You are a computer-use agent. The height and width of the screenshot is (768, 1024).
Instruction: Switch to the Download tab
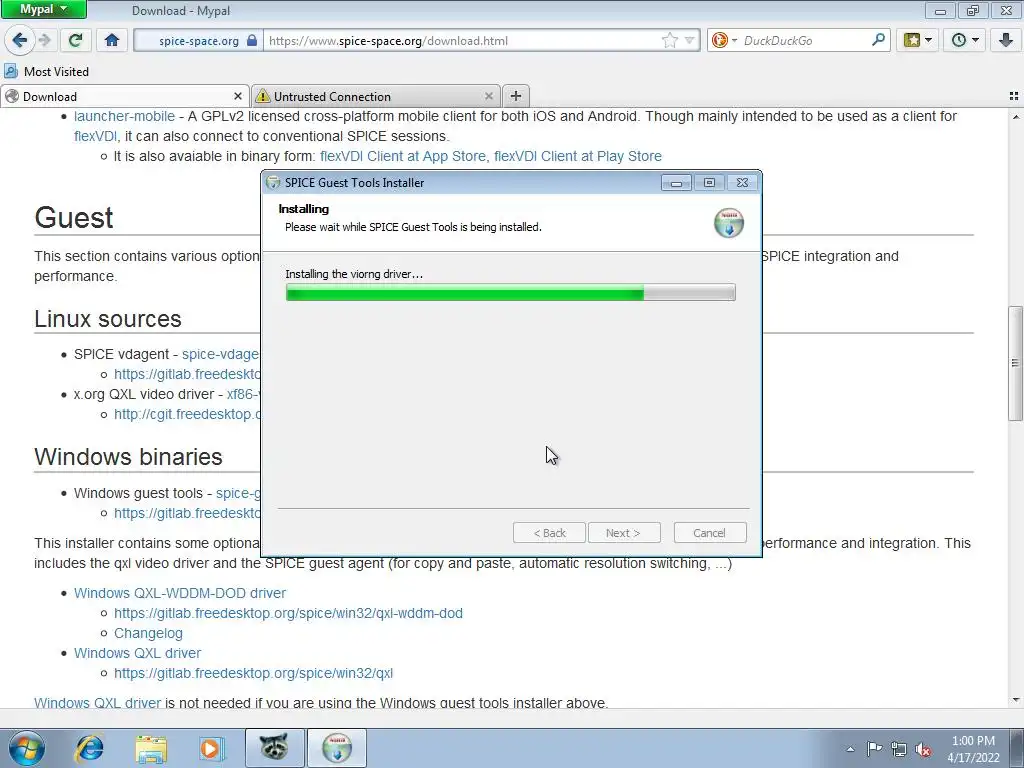click(x=124, y=96)
